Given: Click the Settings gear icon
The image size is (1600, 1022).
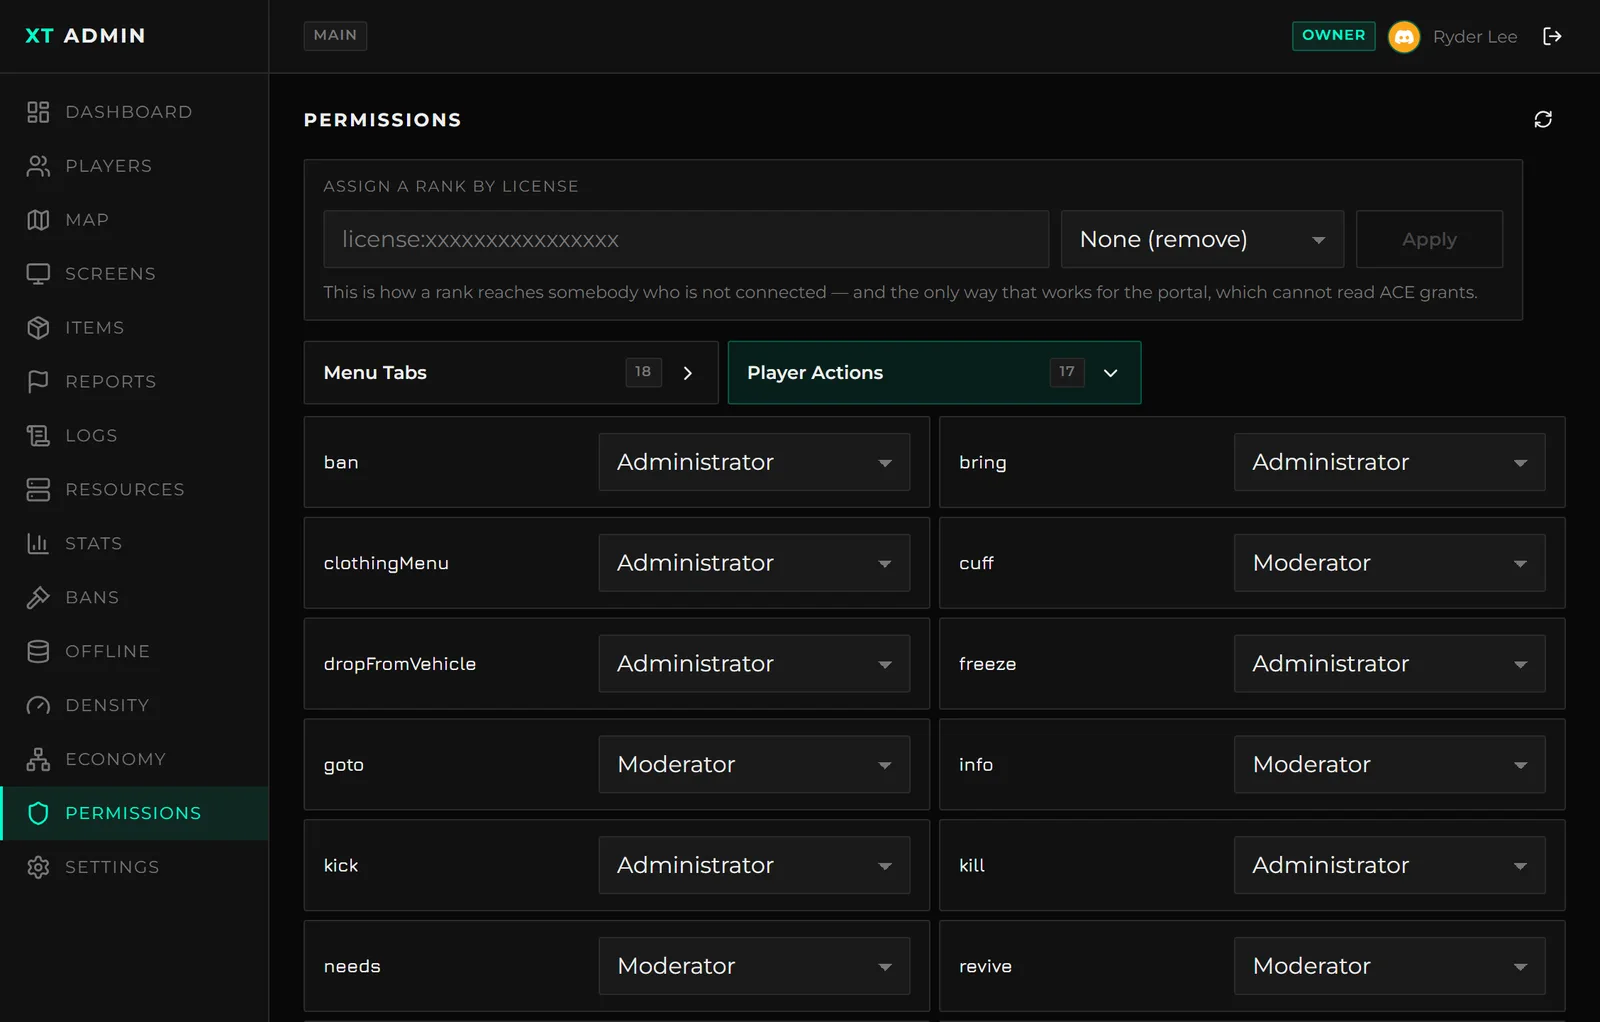Looking at the screenshot, I should pyautogui.click(x=38, y=868).
